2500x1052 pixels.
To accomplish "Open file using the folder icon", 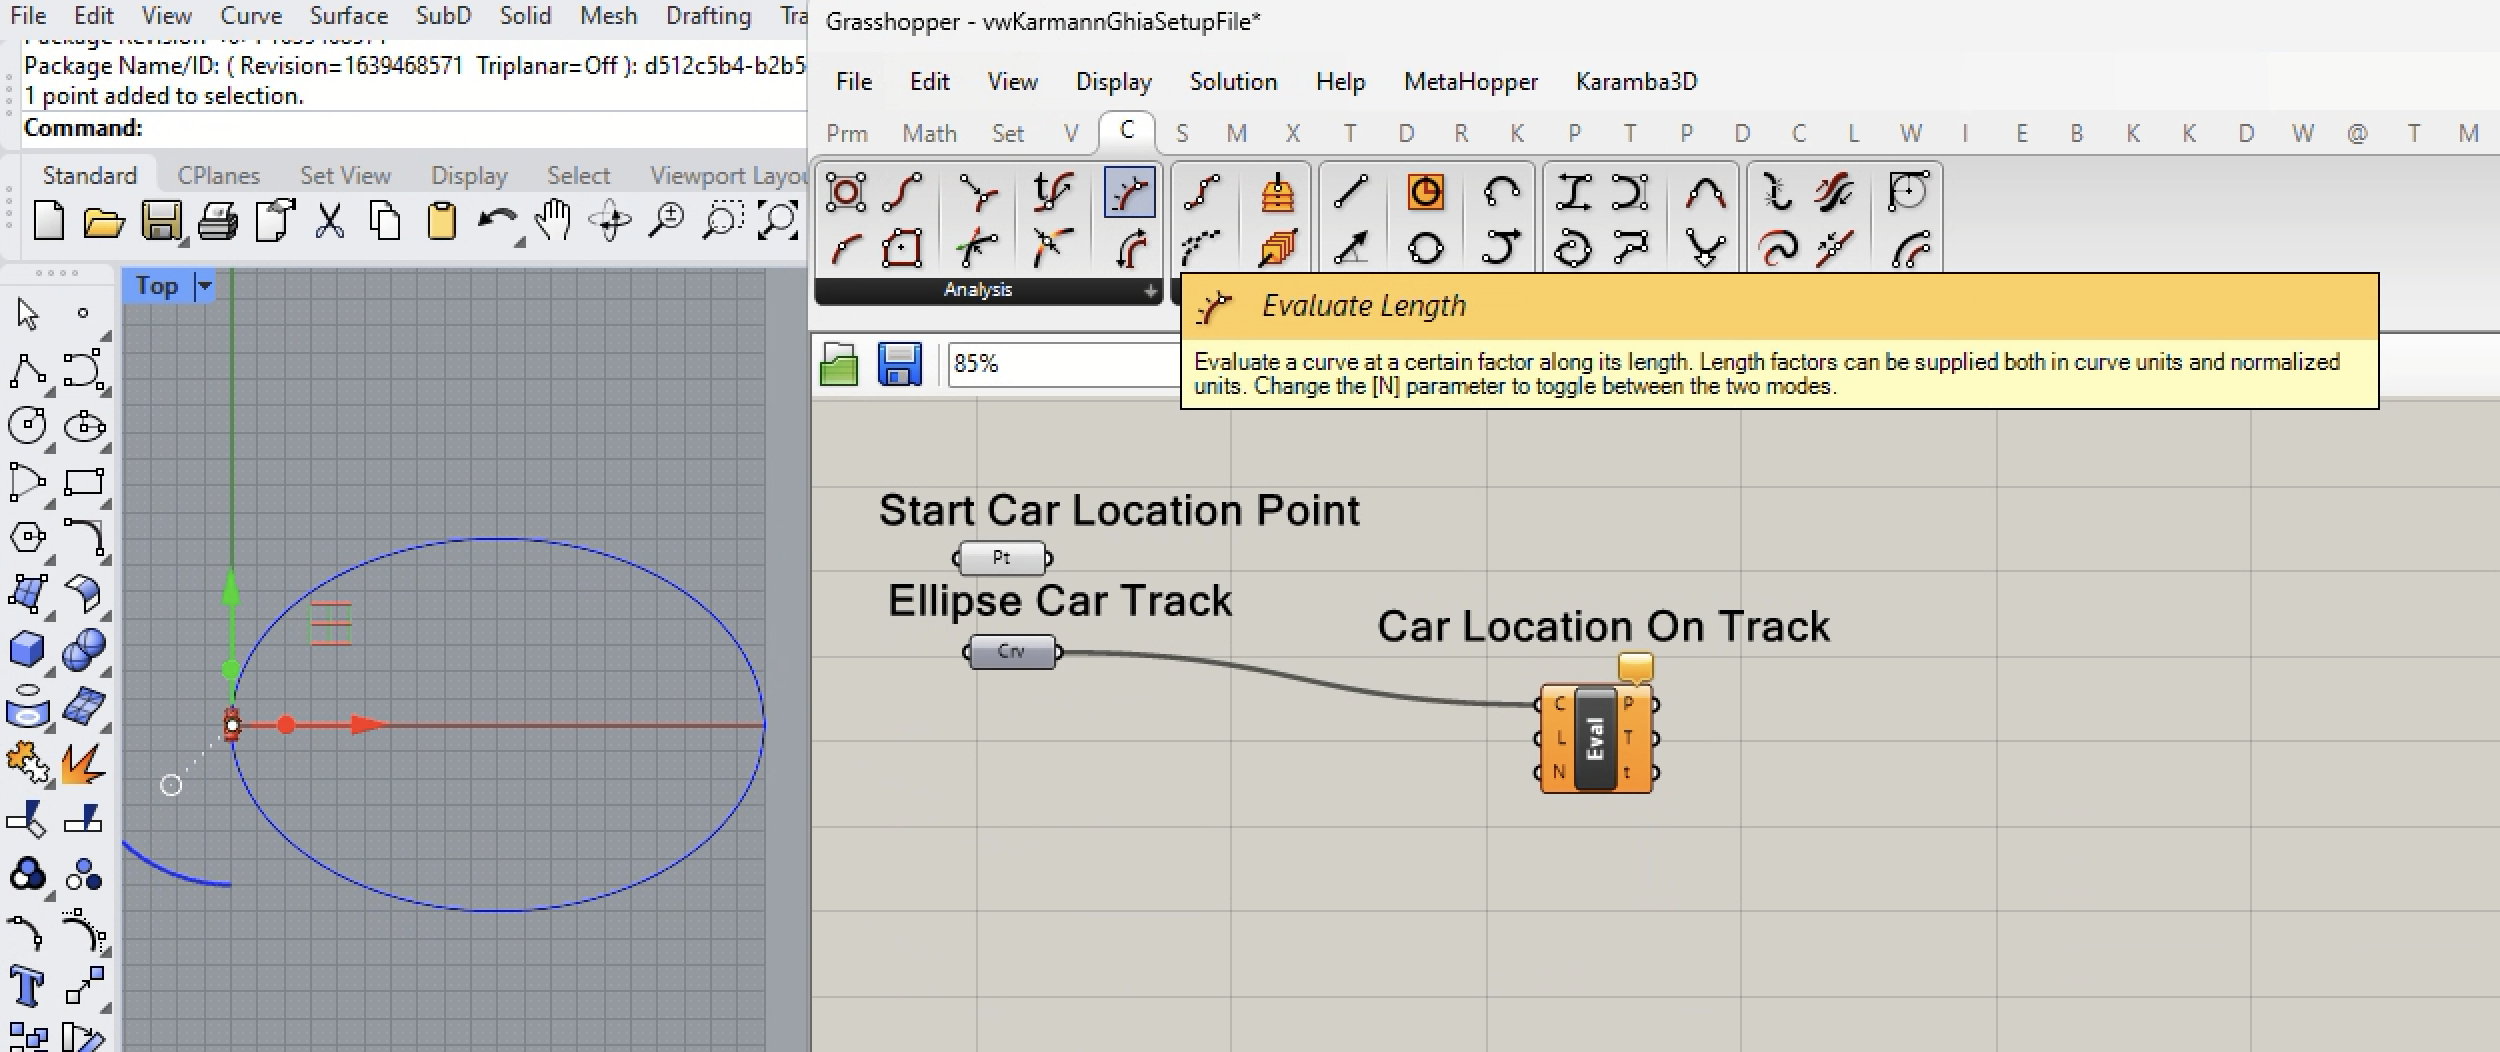I will pyautogui.click(x=104, y=221).
